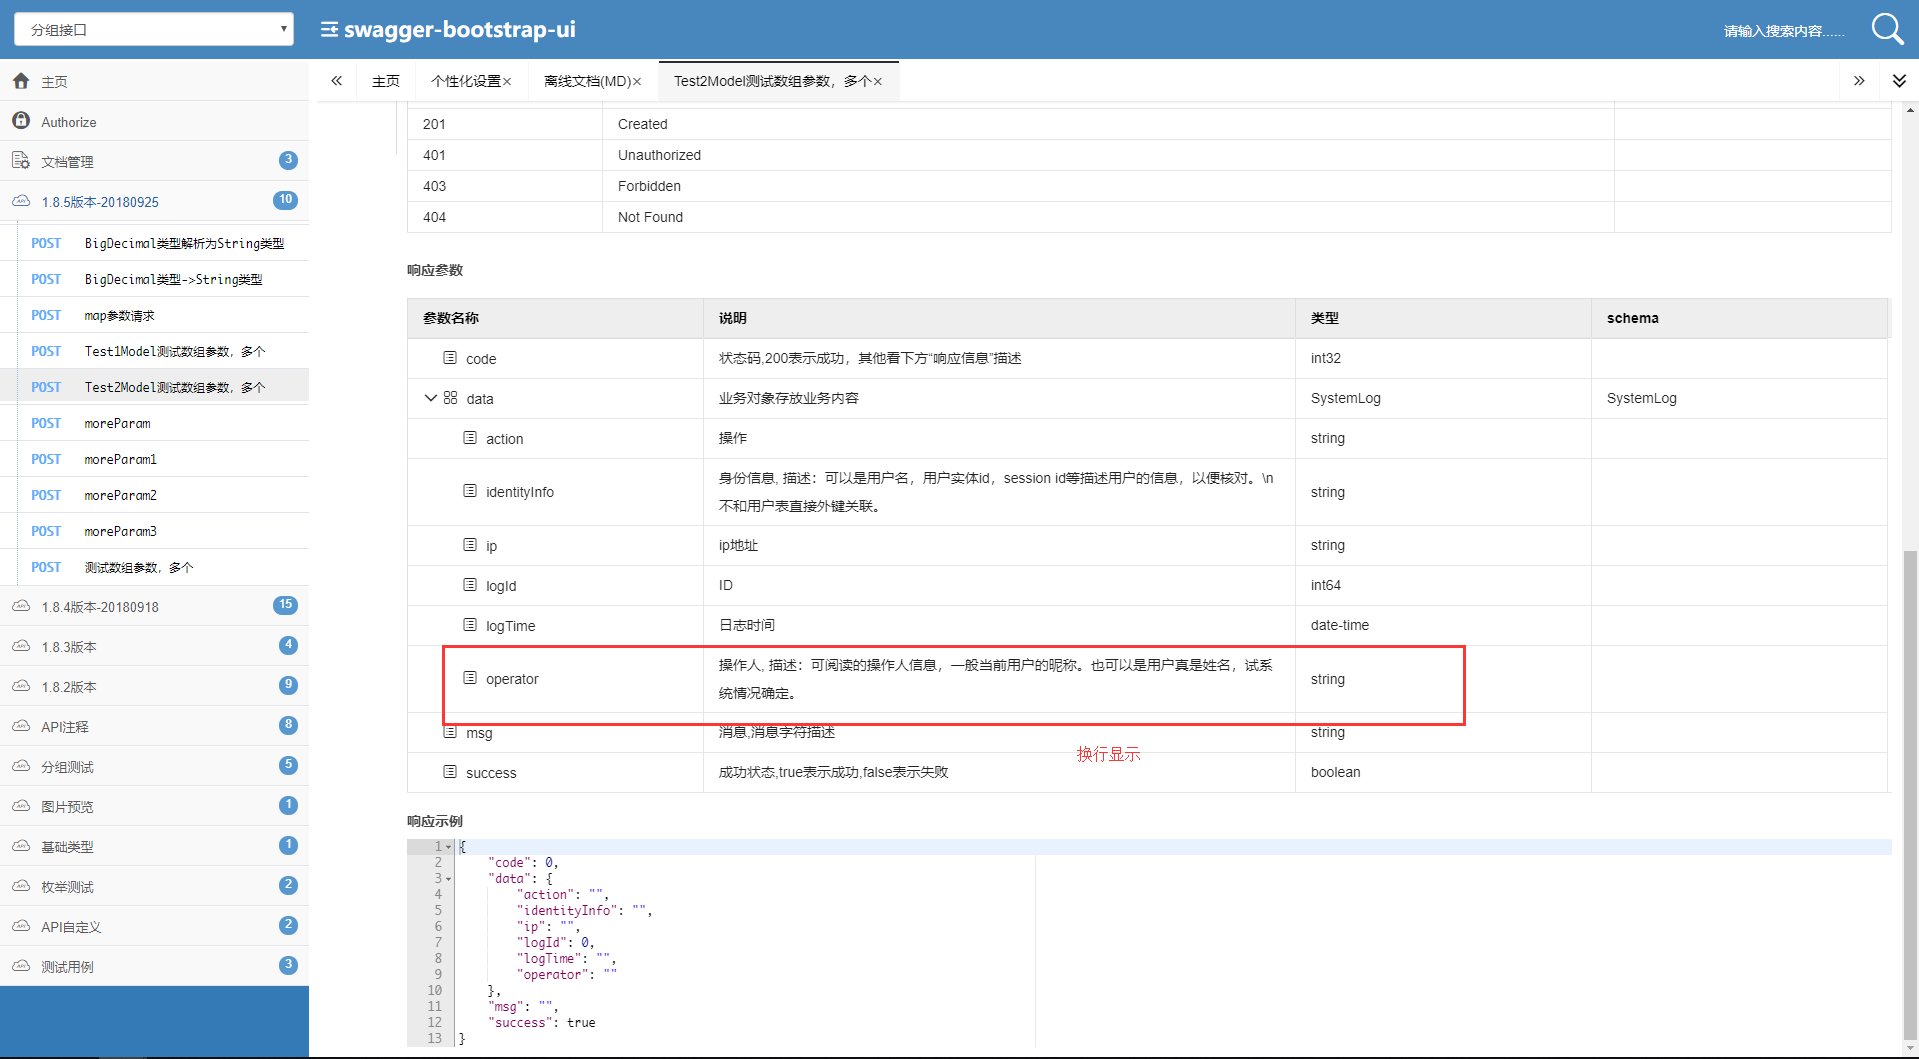The height and width of the screenshot is (1059, 1919).
Task: Expand the 1.8.4版本-20180918 group
Action: (x=100, y=606)
